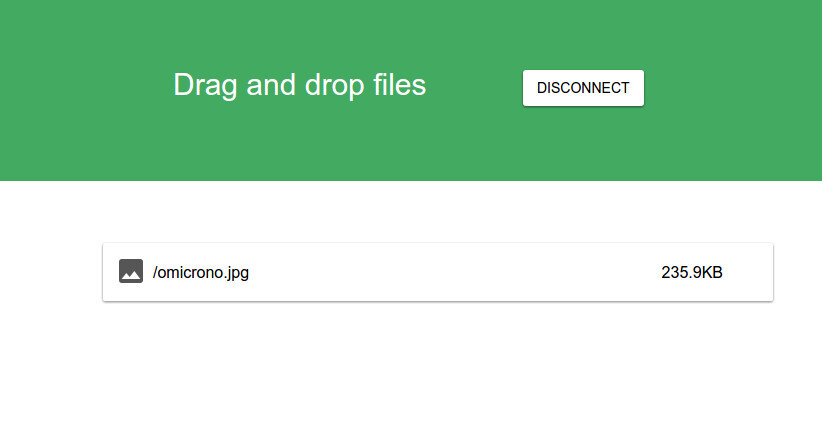The width and height of the screenshot is (822, 442).
Task: Click the empty middle of the omicrono.jpg row
Action: 450,272
